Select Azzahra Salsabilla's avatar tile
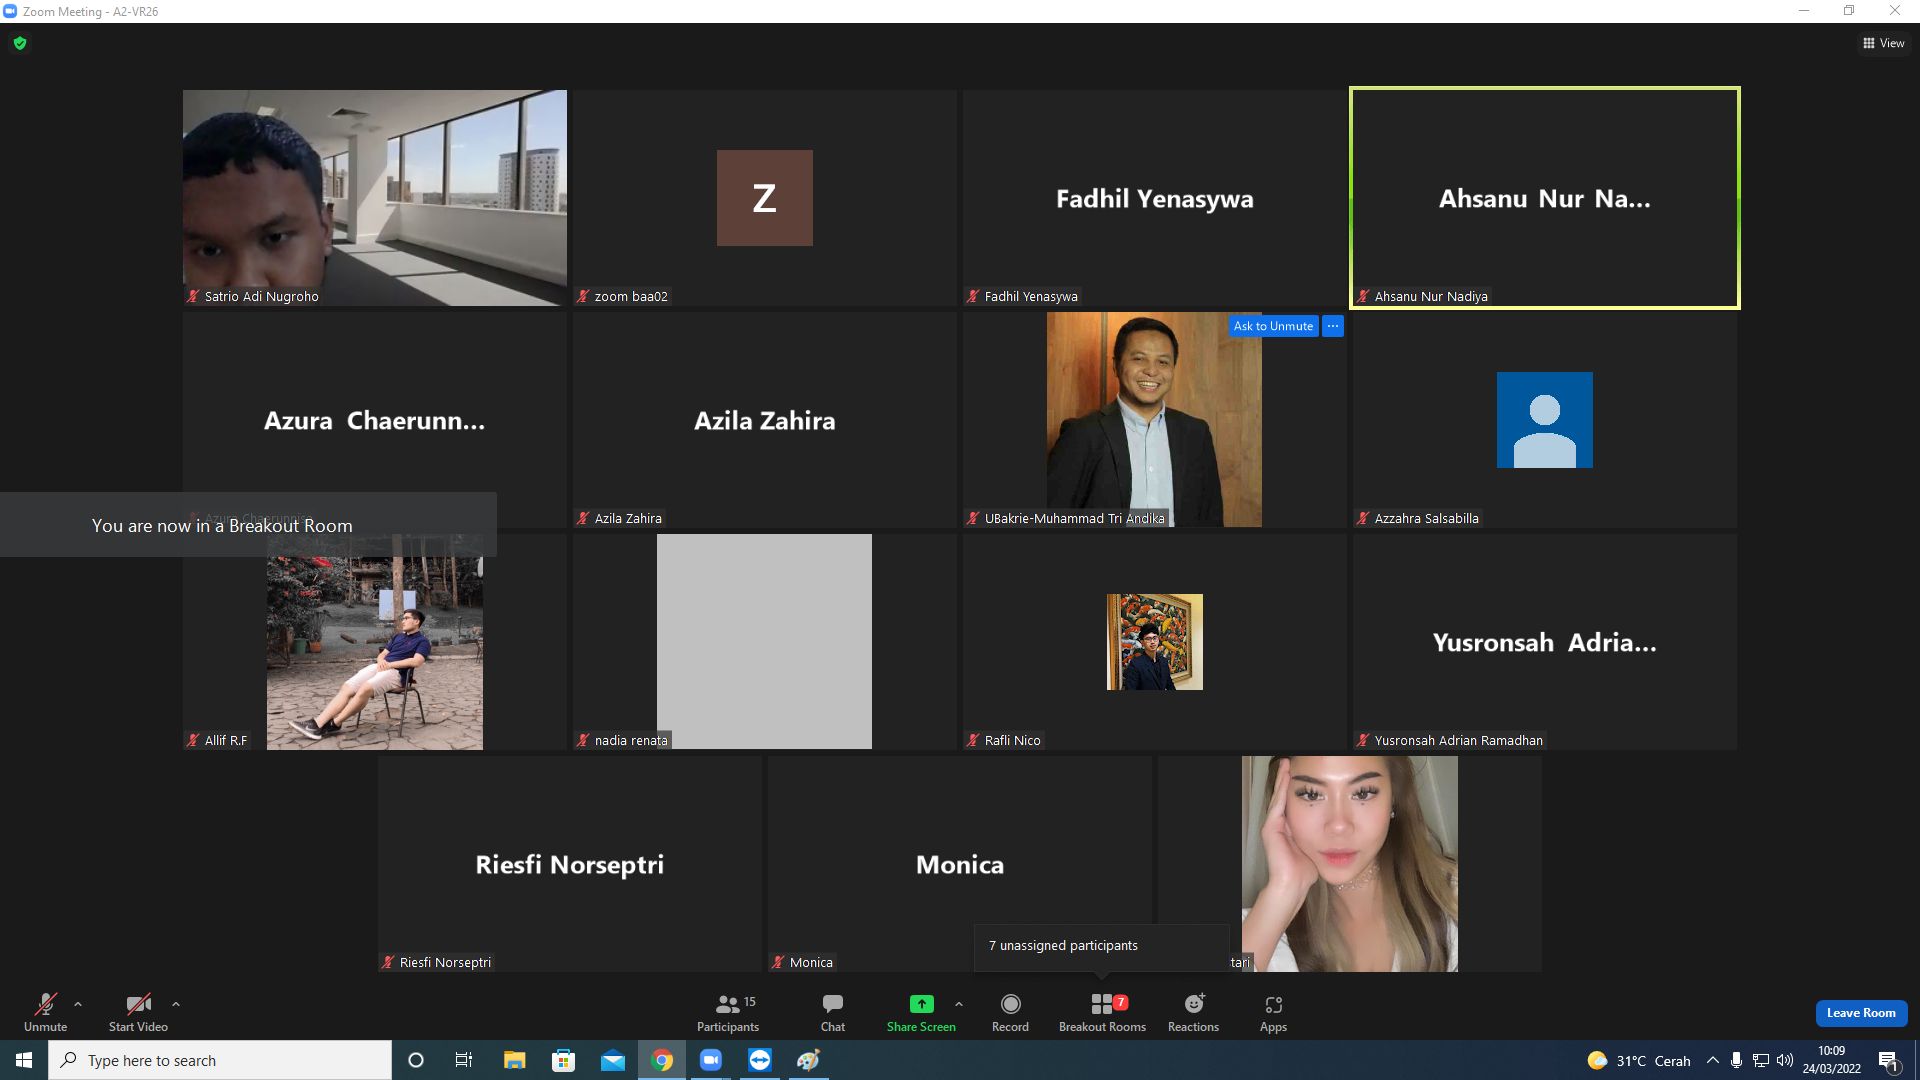The height and width of the screenshot is (1080, 1920). click(x=1545, y=420)
